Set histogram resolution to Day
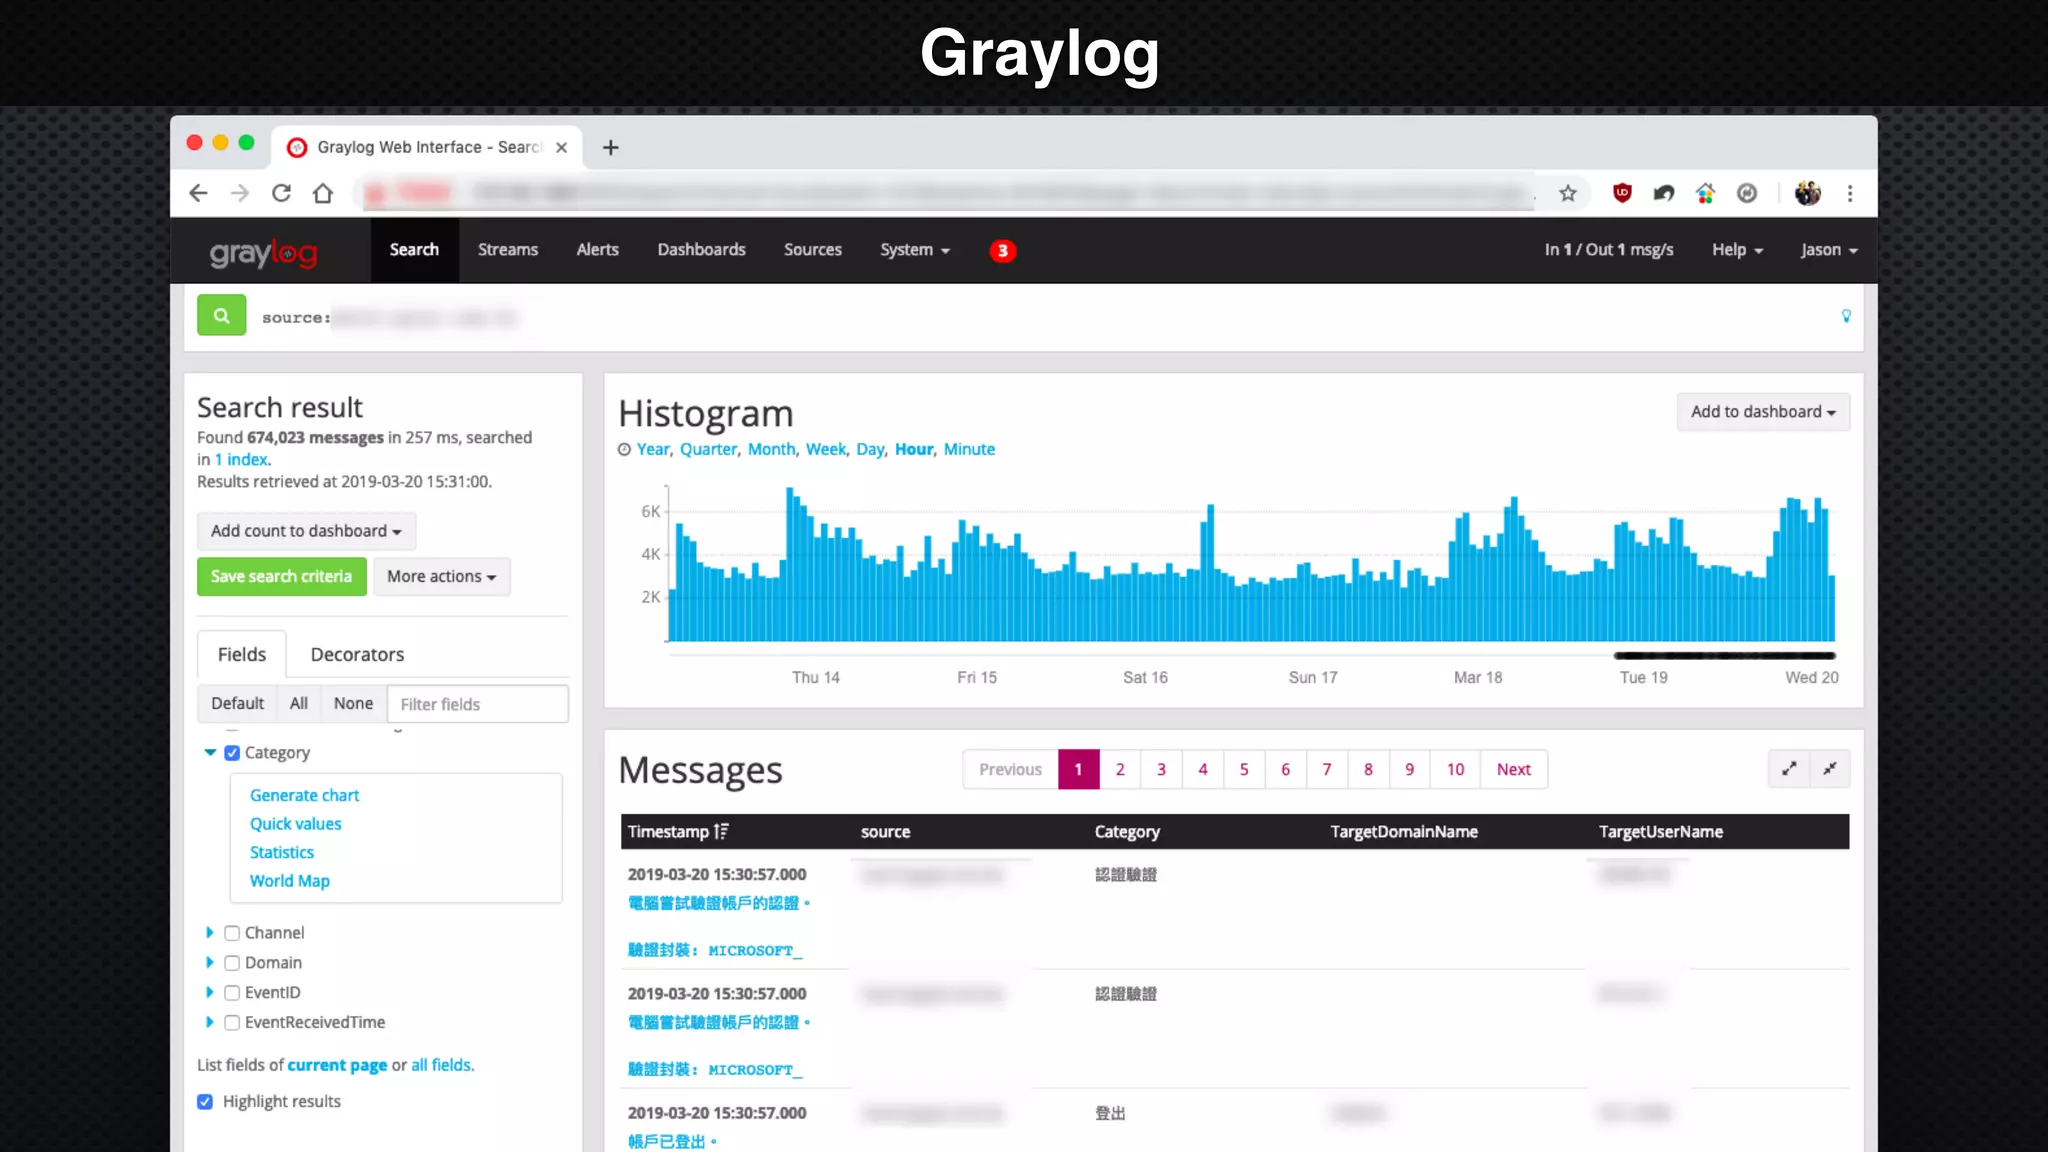Screen dimensions: 2048x1152 pyautogui.click(x=870, y=450)
